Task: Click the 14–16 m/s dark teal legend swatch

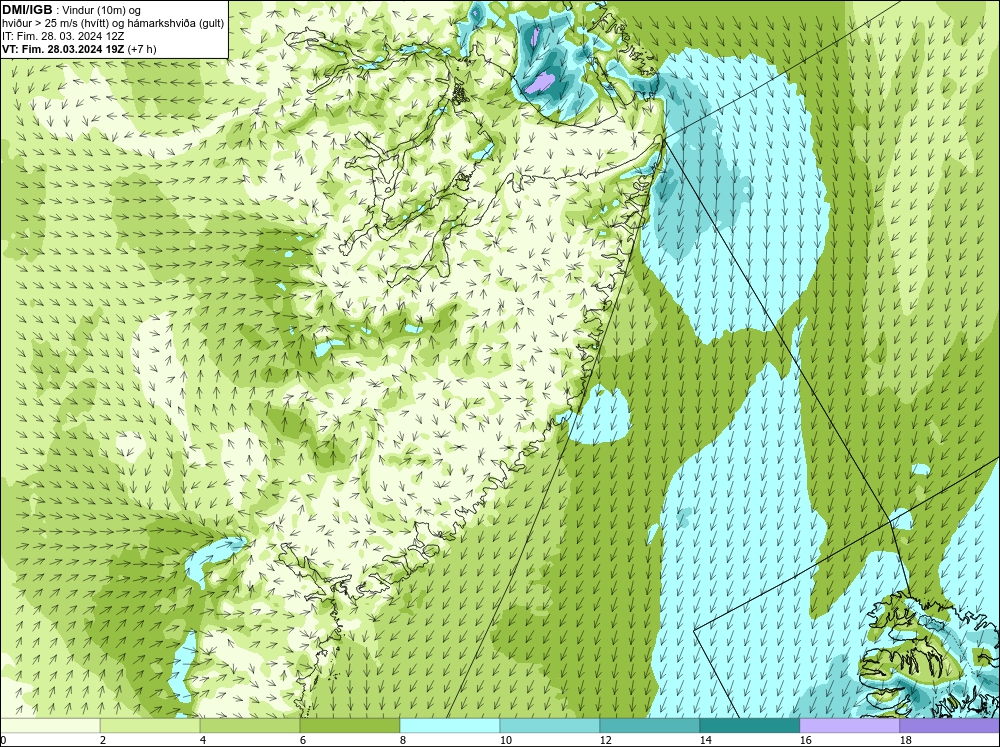Action: 749,725
